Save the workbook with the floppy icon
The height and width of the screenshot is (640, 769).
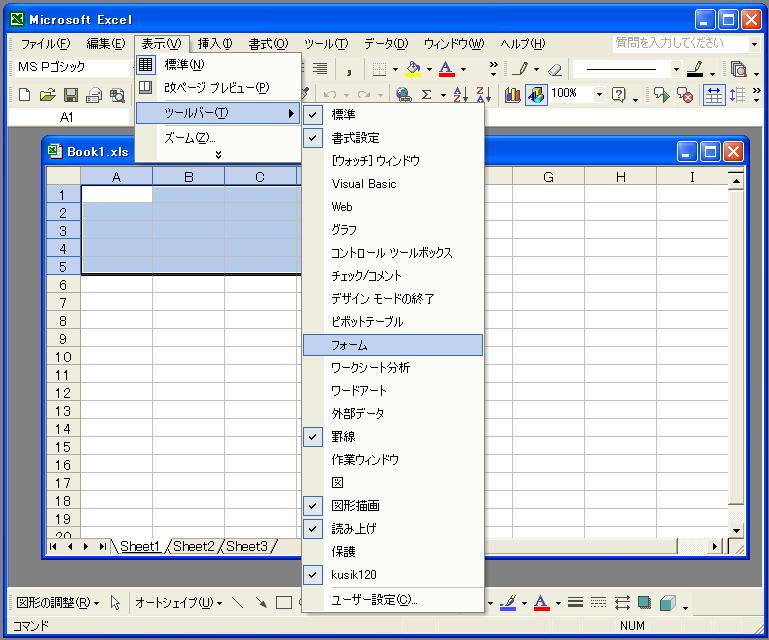point(71,95)
